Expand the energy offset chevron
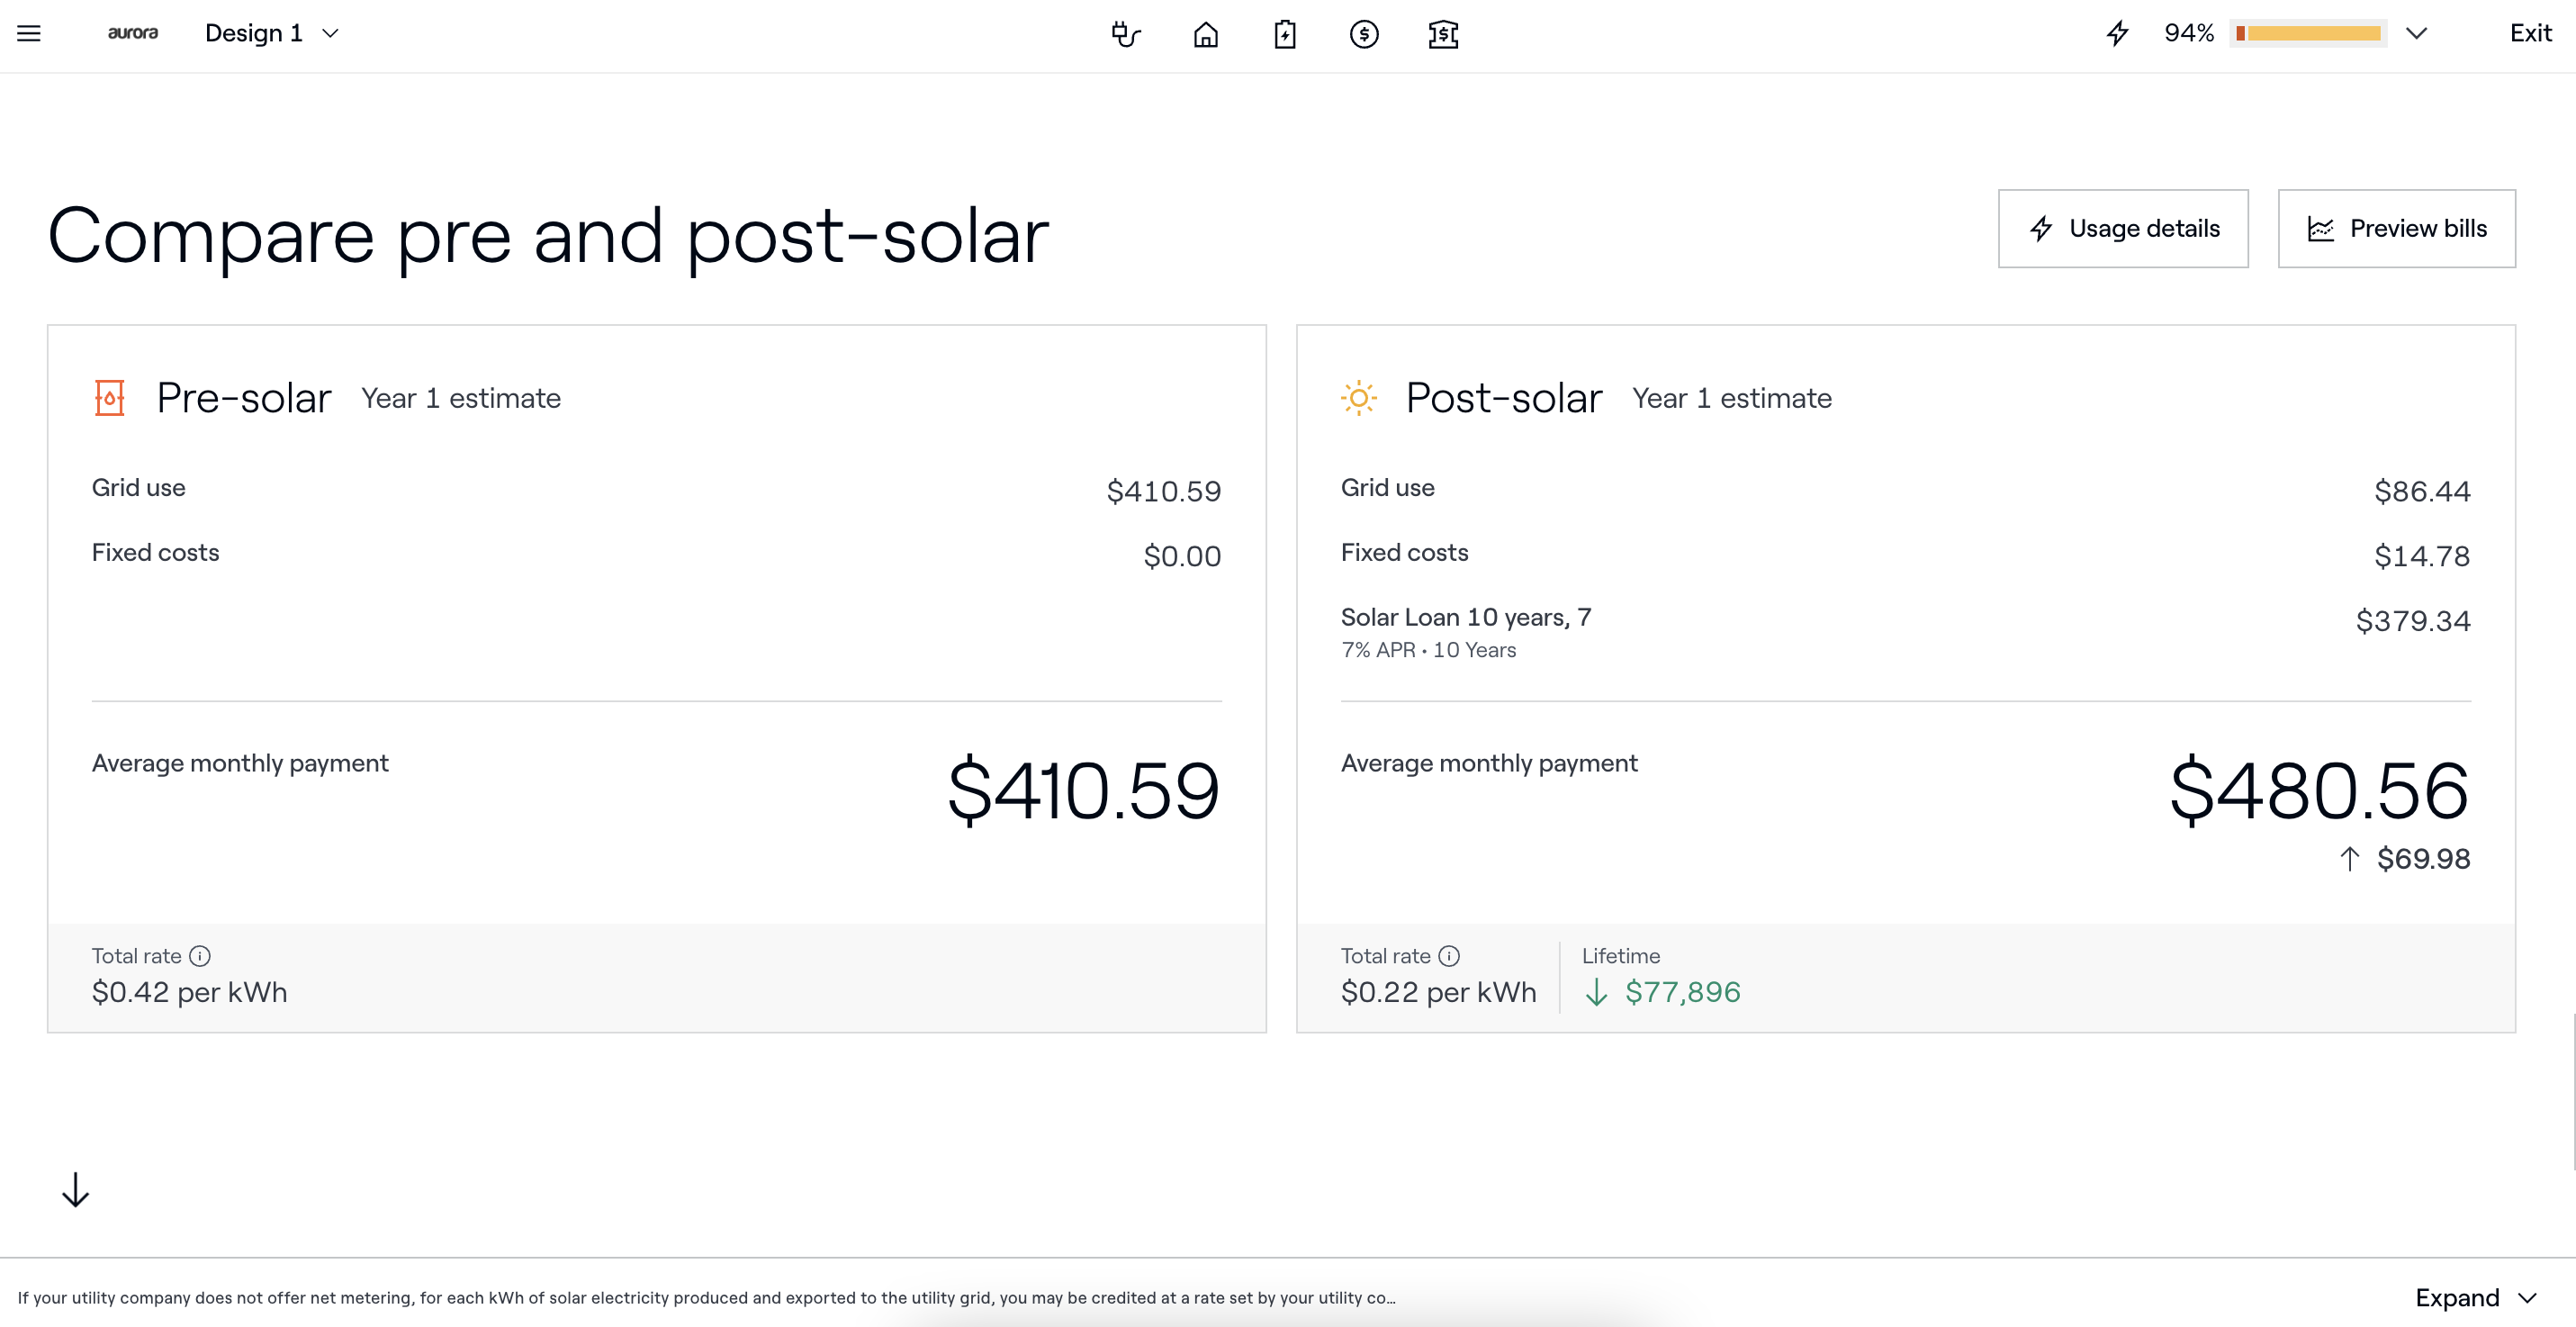 click(x=2416, y=34)
